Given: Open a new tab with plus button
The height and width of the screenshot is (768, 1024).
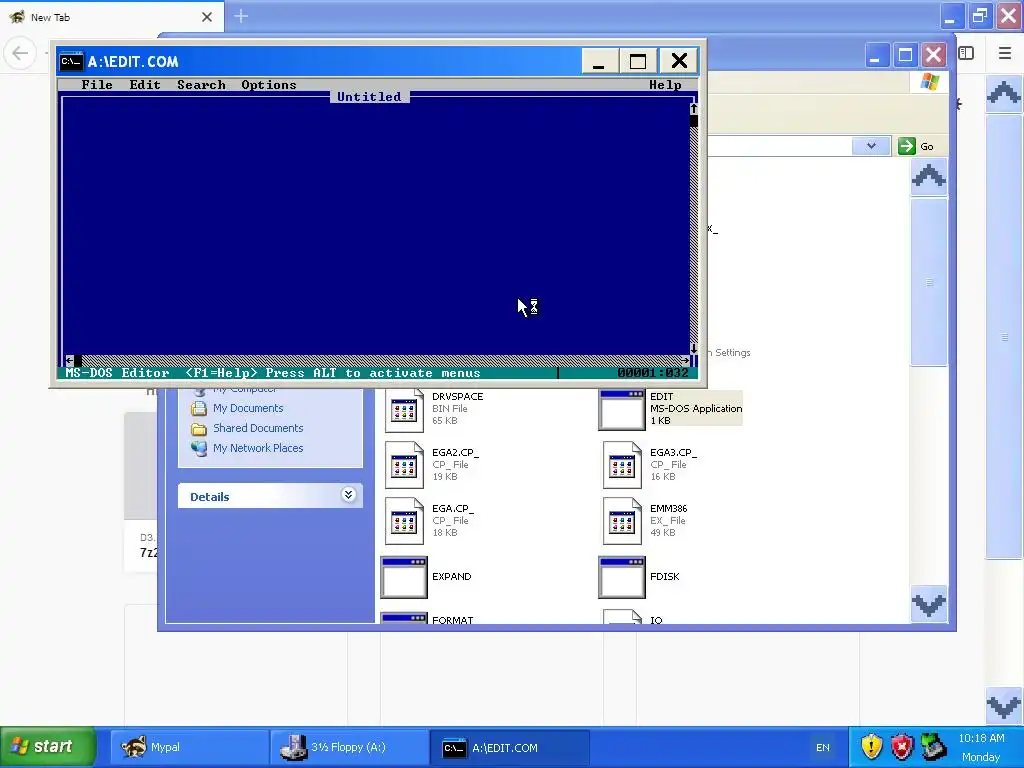Looking at the screenshot, I should [x=241, y=16].
